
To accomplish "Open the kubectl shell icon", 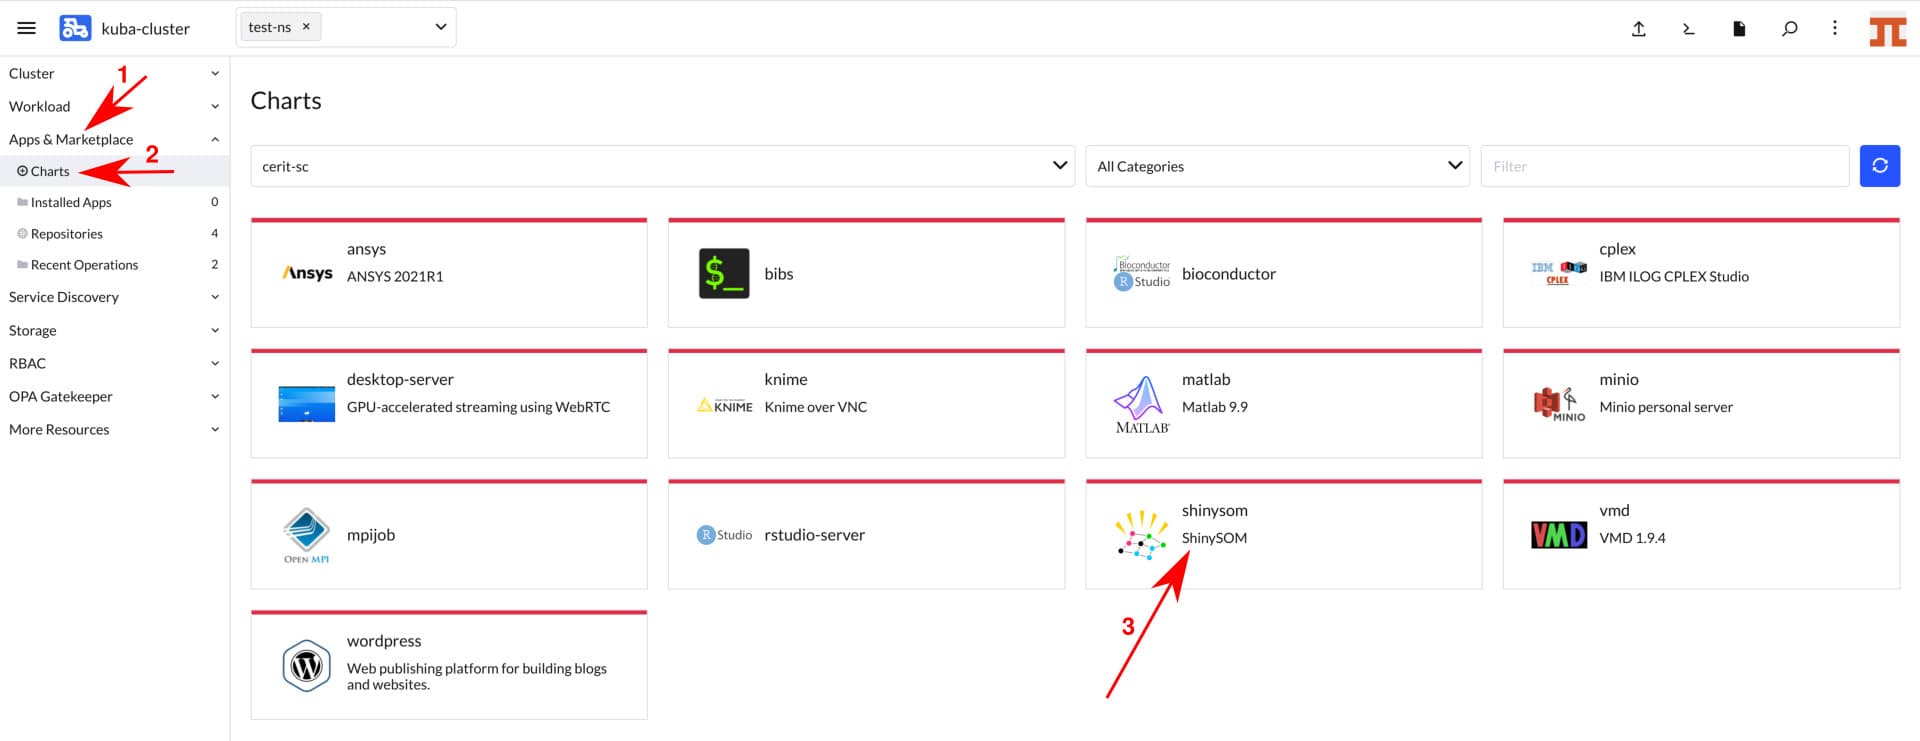I will point(1688,29).
